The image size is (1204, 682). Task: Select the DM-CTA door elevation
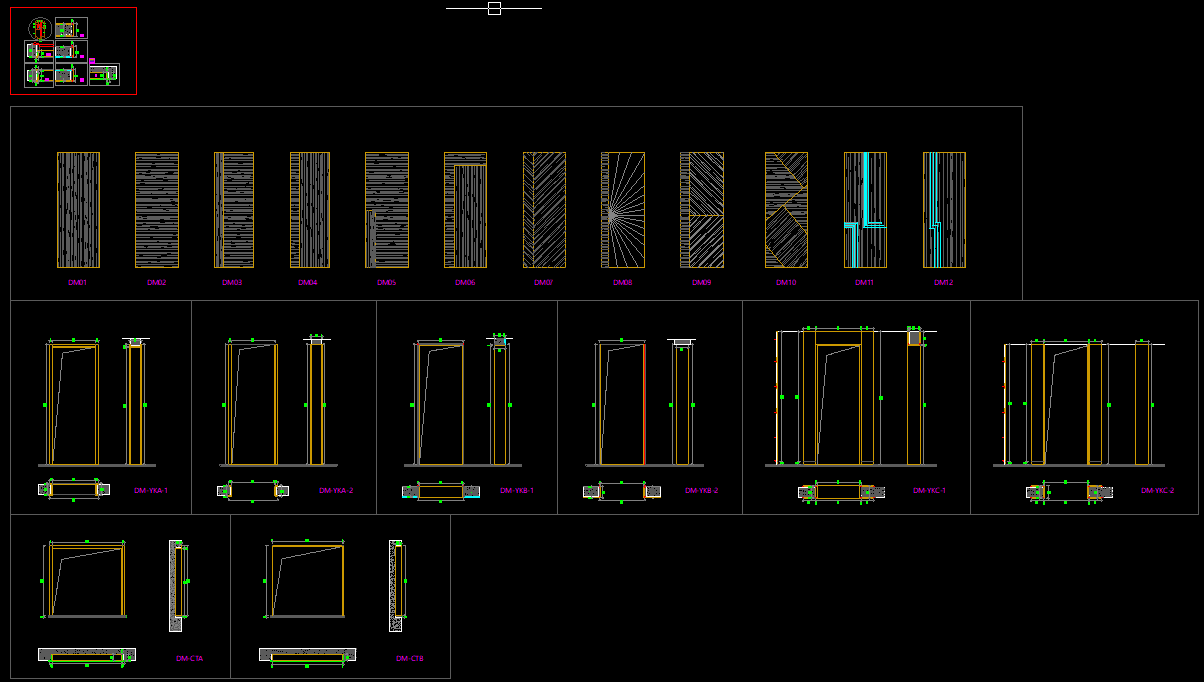pyautogui.click(x=87, y=581)
